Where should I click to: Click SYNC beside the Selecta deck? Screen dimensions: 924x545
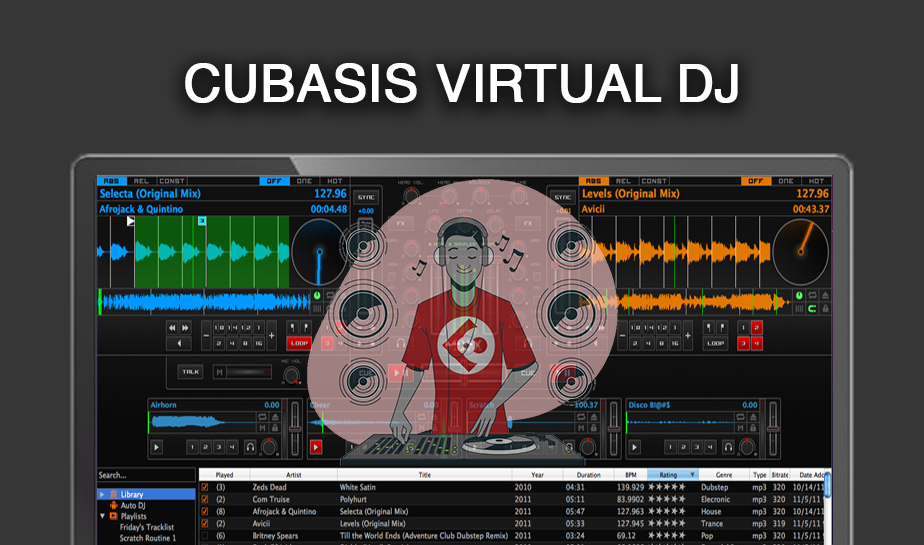click(x=366, y=197)
